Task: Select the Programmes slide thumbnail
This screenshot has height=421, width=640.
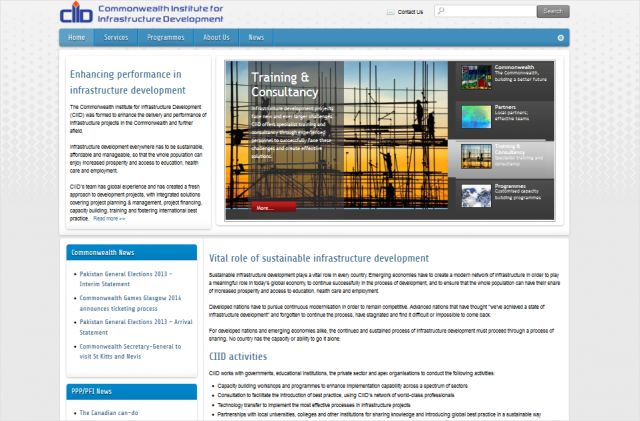Action: 476,196
